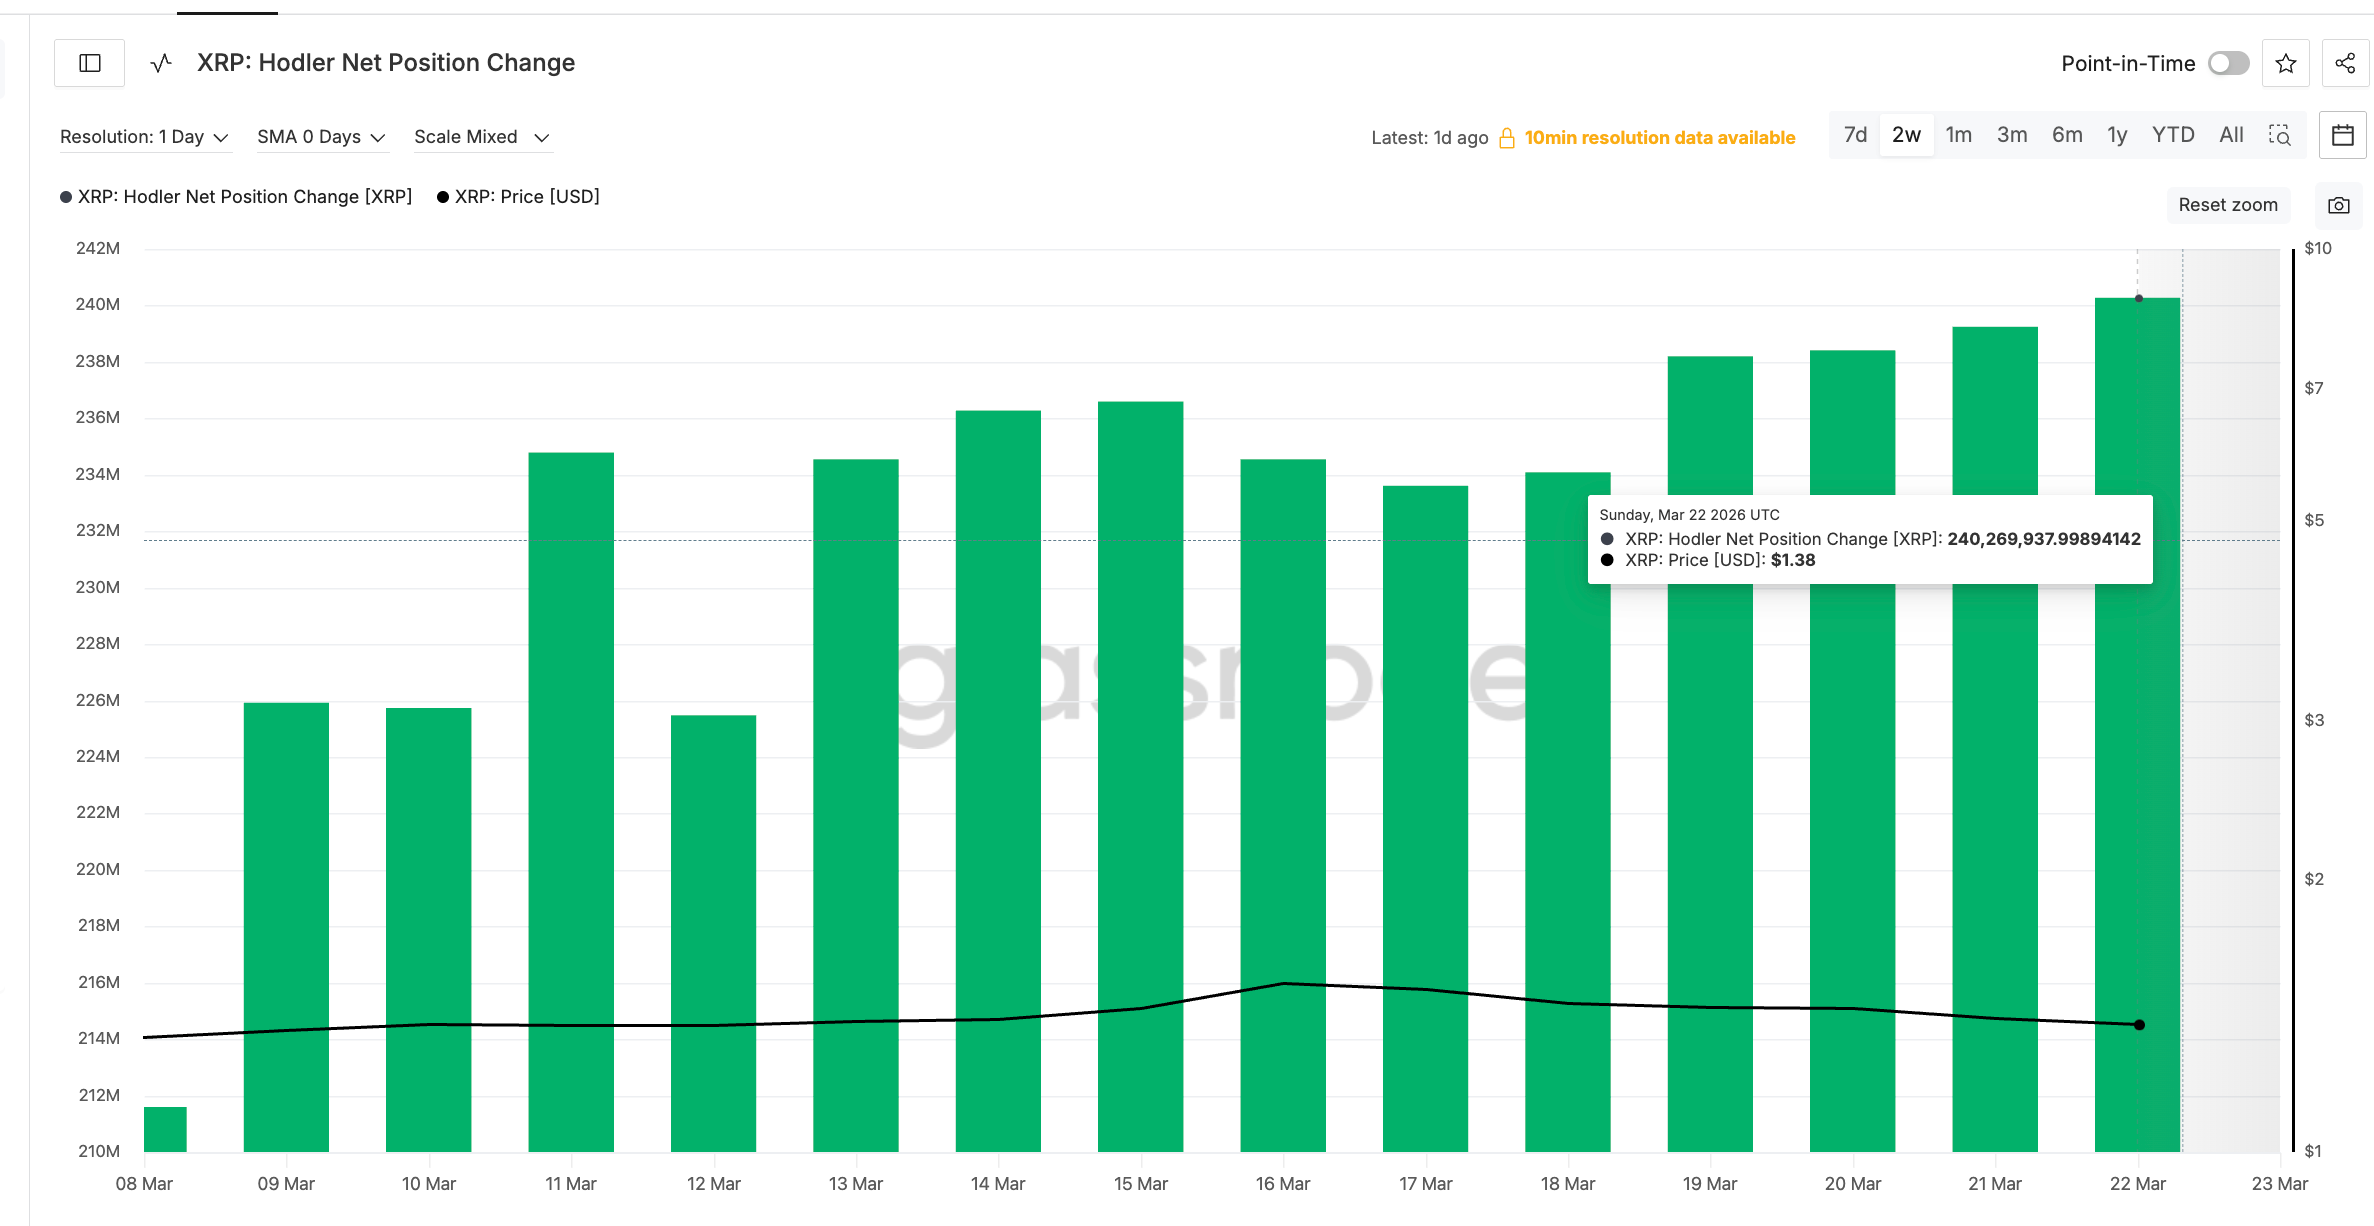This screenshot has height=1226, width=2374.
Task: Open 10min resolution data available link
Action: click(1659, 138)
